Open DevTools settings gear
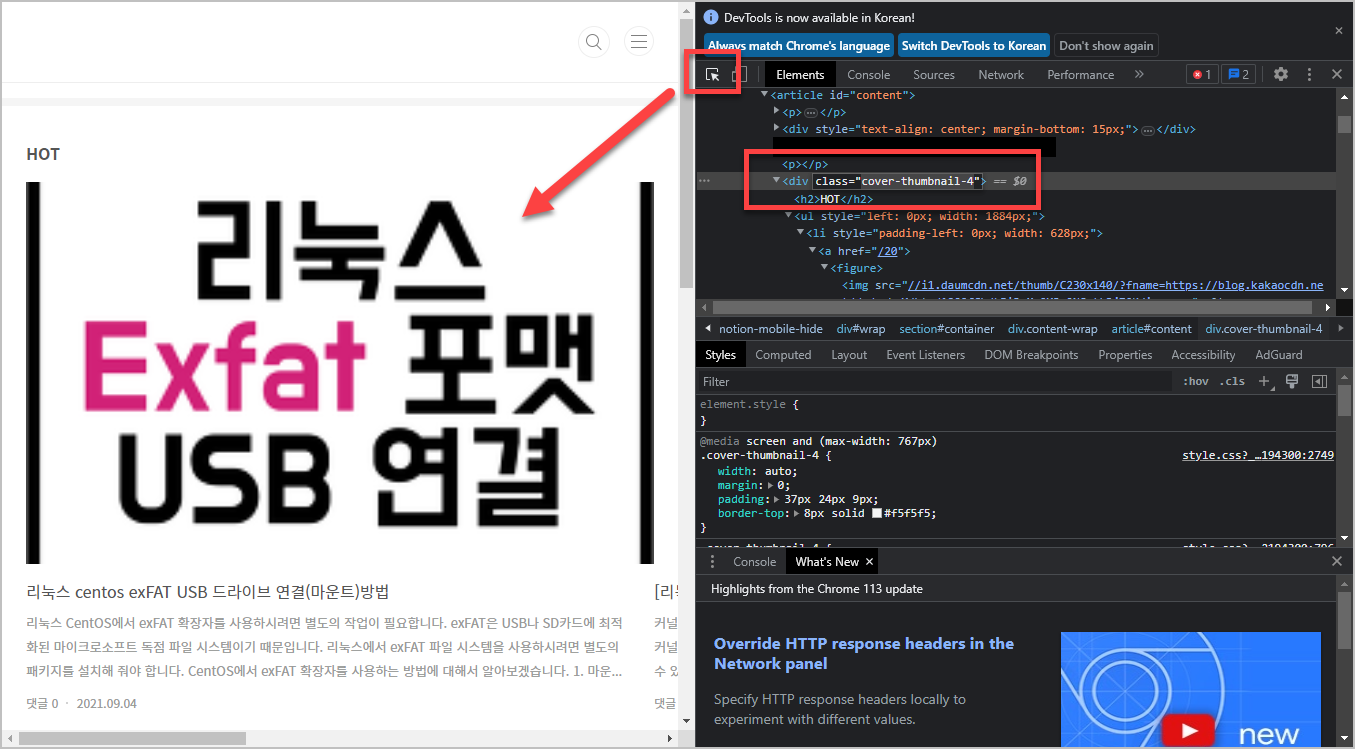 (1280, 74)
